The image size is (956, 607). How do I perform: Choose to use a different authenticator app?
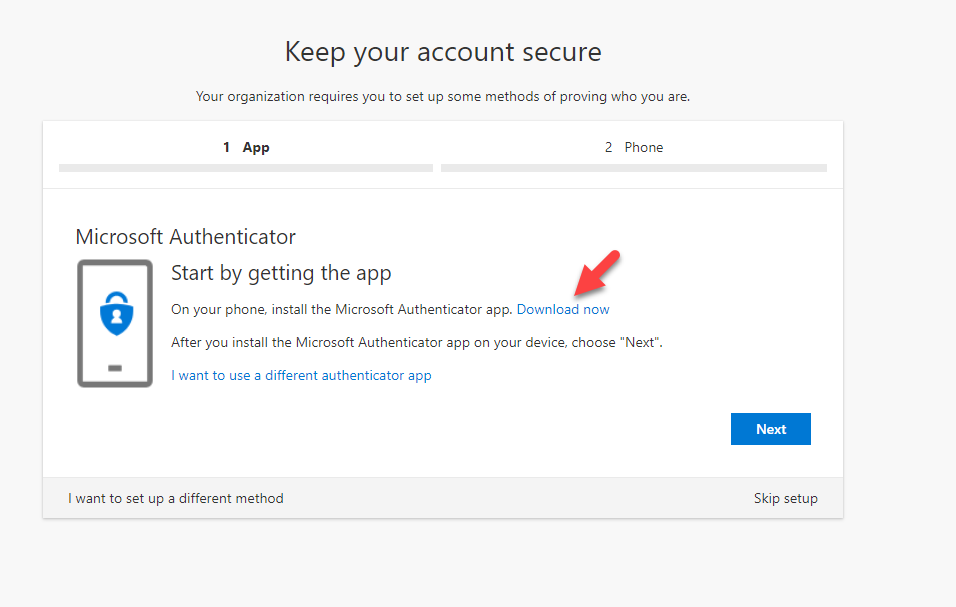point(301,376)
